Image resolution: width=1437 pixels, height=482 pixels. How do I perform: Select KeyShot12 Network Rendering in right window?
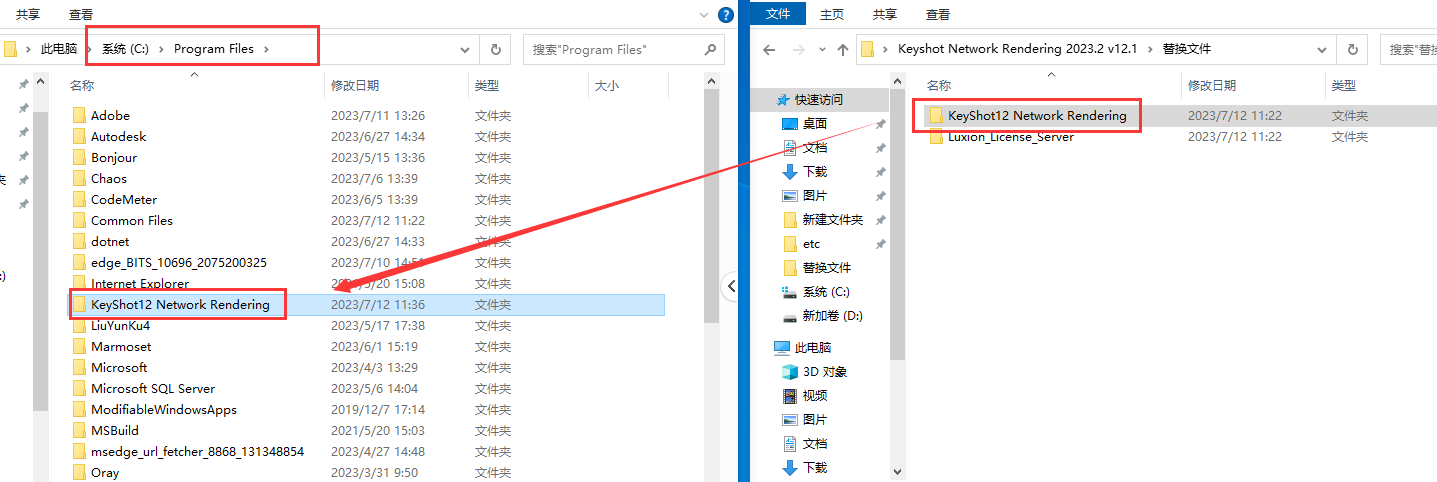pyautogui.click(x=1036, y=116)
